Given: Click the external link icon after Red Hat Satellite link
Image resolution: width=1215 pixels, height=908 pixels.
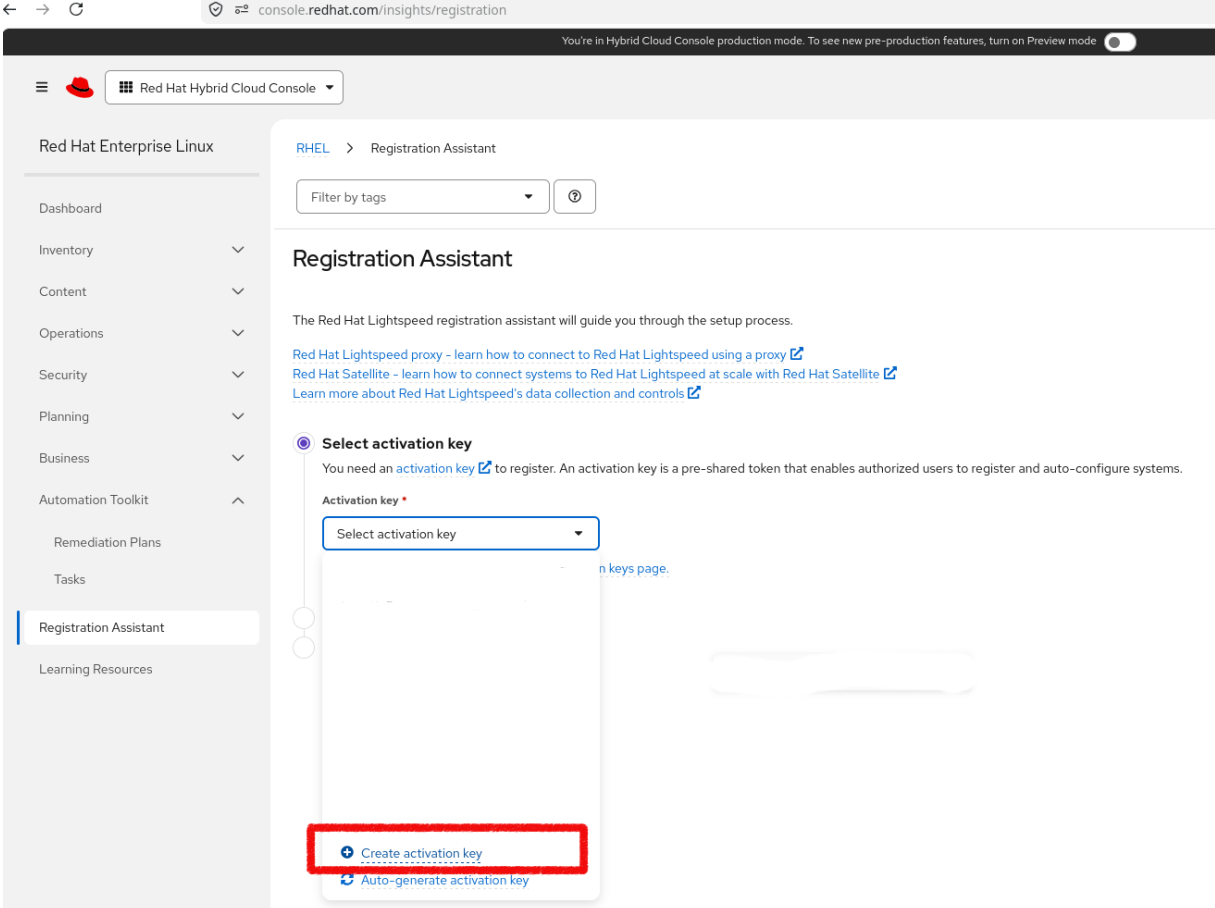Looking at the screenshot, I should pyautogui.click(x=890, y=373).
